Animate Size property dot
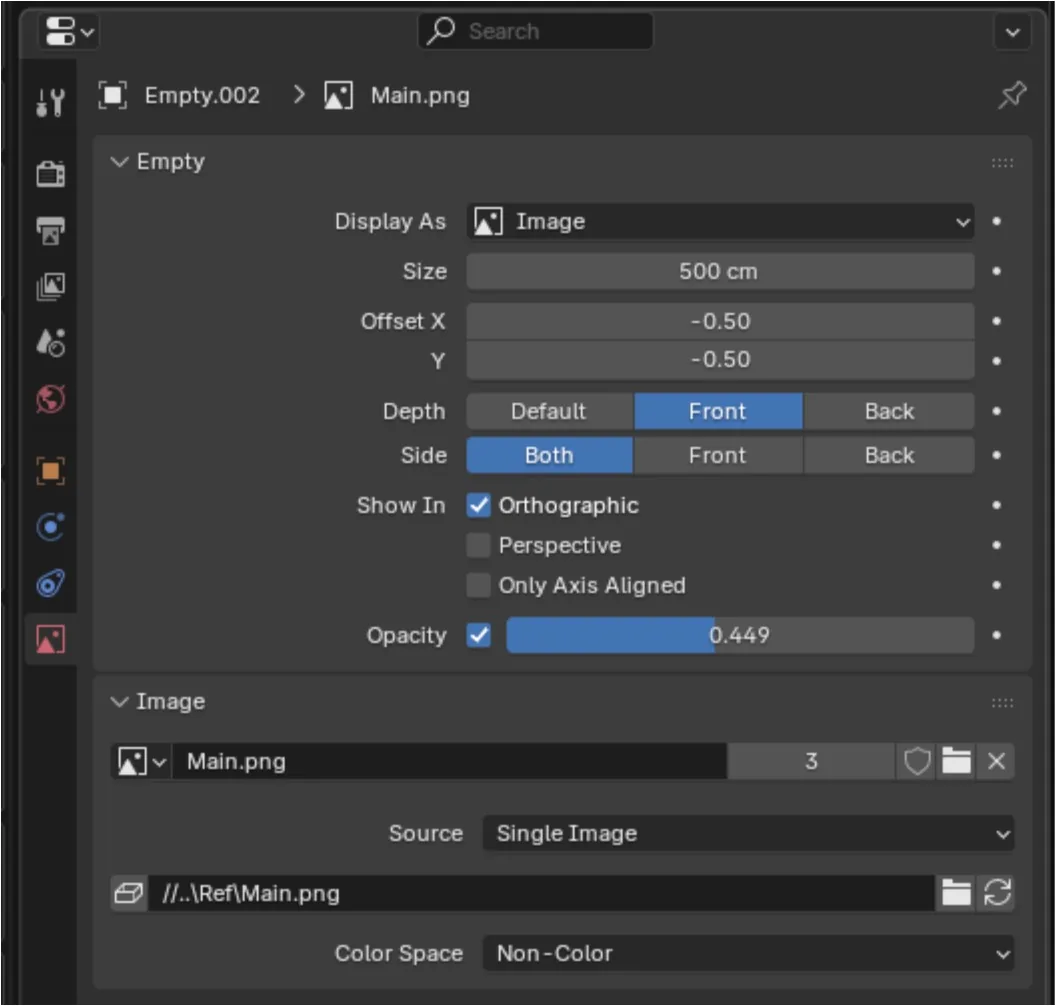Screen dimensions: 1056x1006 point(997,271)
